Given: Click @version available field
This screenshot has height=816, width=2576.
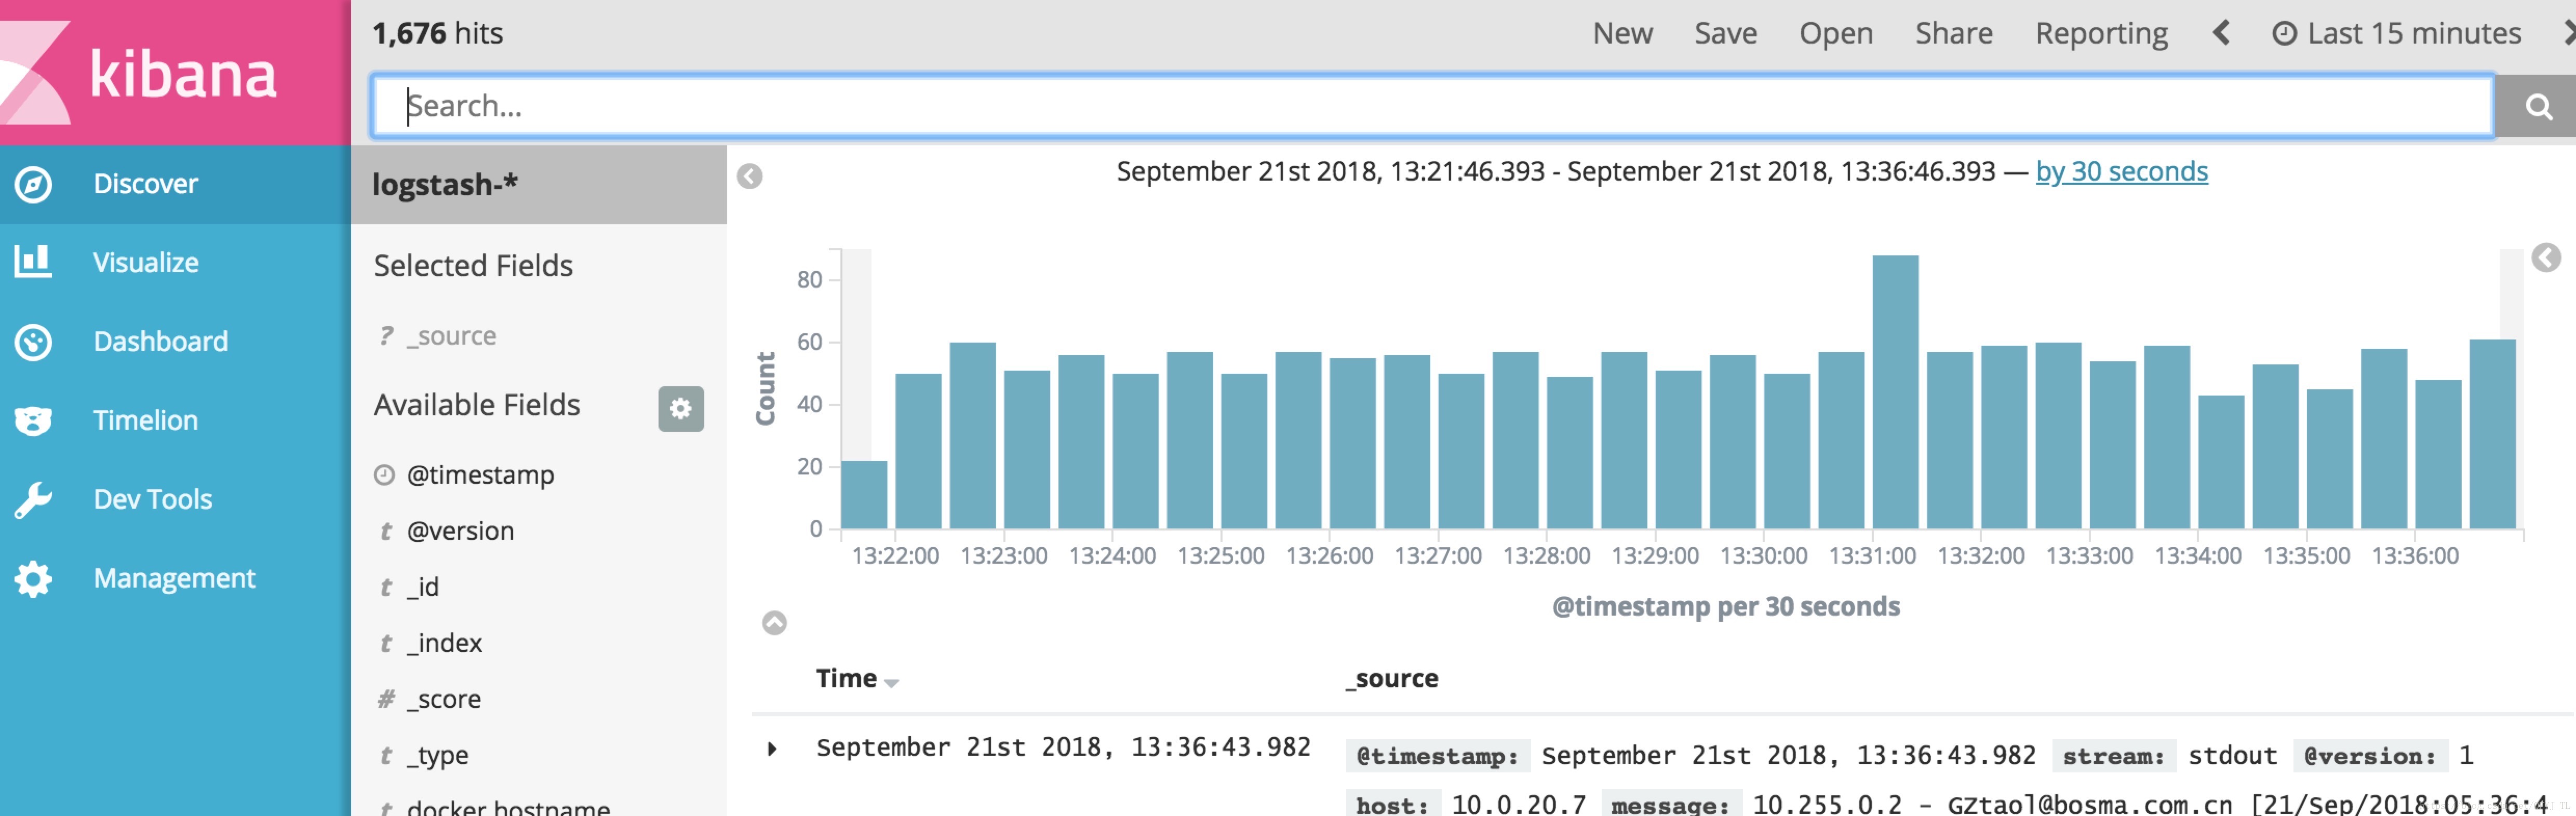Looking at the screenshot, I should point(460,531).
